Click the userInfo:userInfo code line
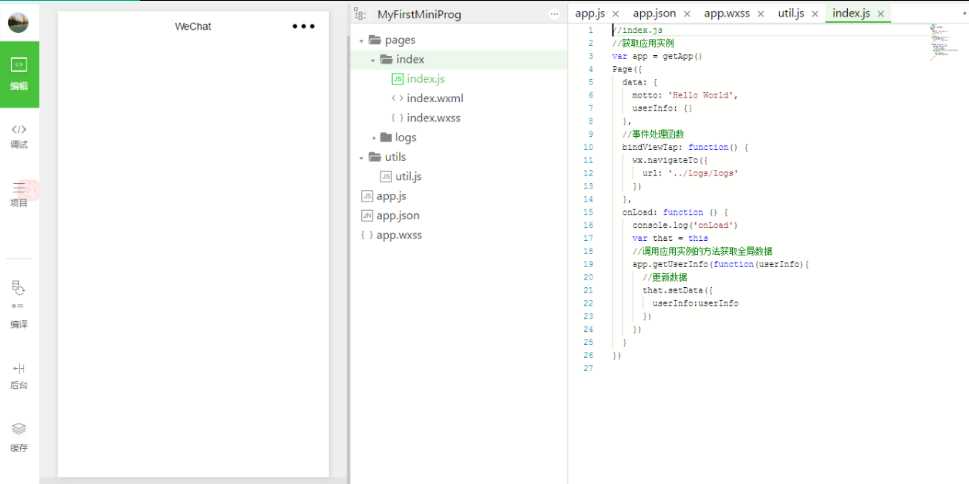The width and height of the screenshot is (969, 484). tap(695, 303)
